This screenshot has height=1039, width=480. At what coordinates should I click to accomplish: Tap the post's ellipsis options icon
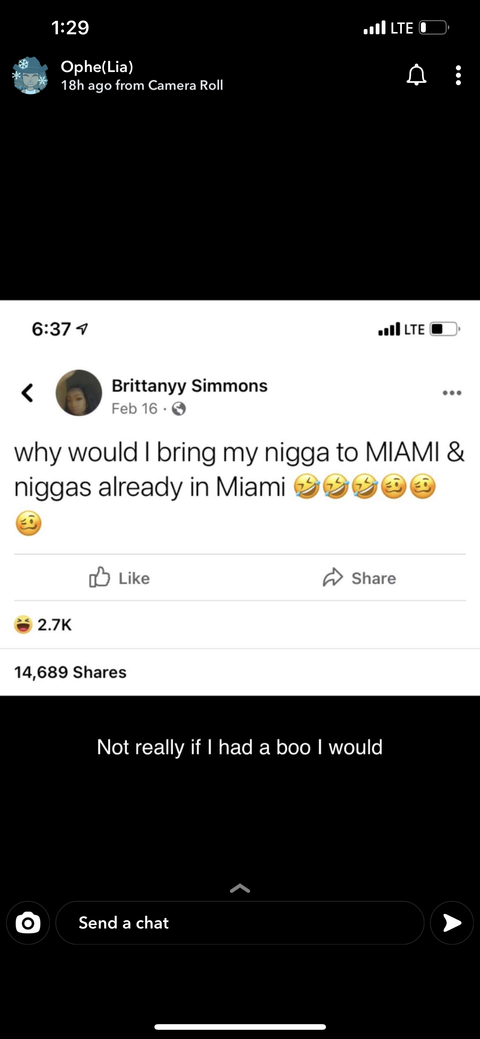[451, 393]
